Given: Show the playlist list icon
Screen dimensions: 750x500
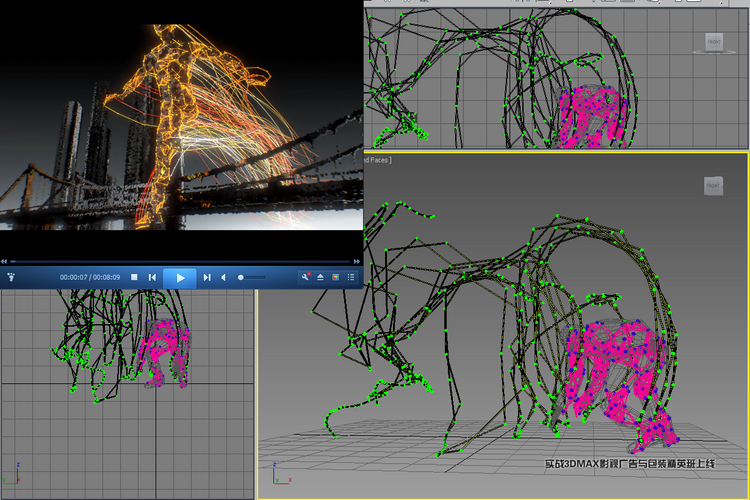Looking at the screenshot, I should pyautogui.click(x=351, y=278).
